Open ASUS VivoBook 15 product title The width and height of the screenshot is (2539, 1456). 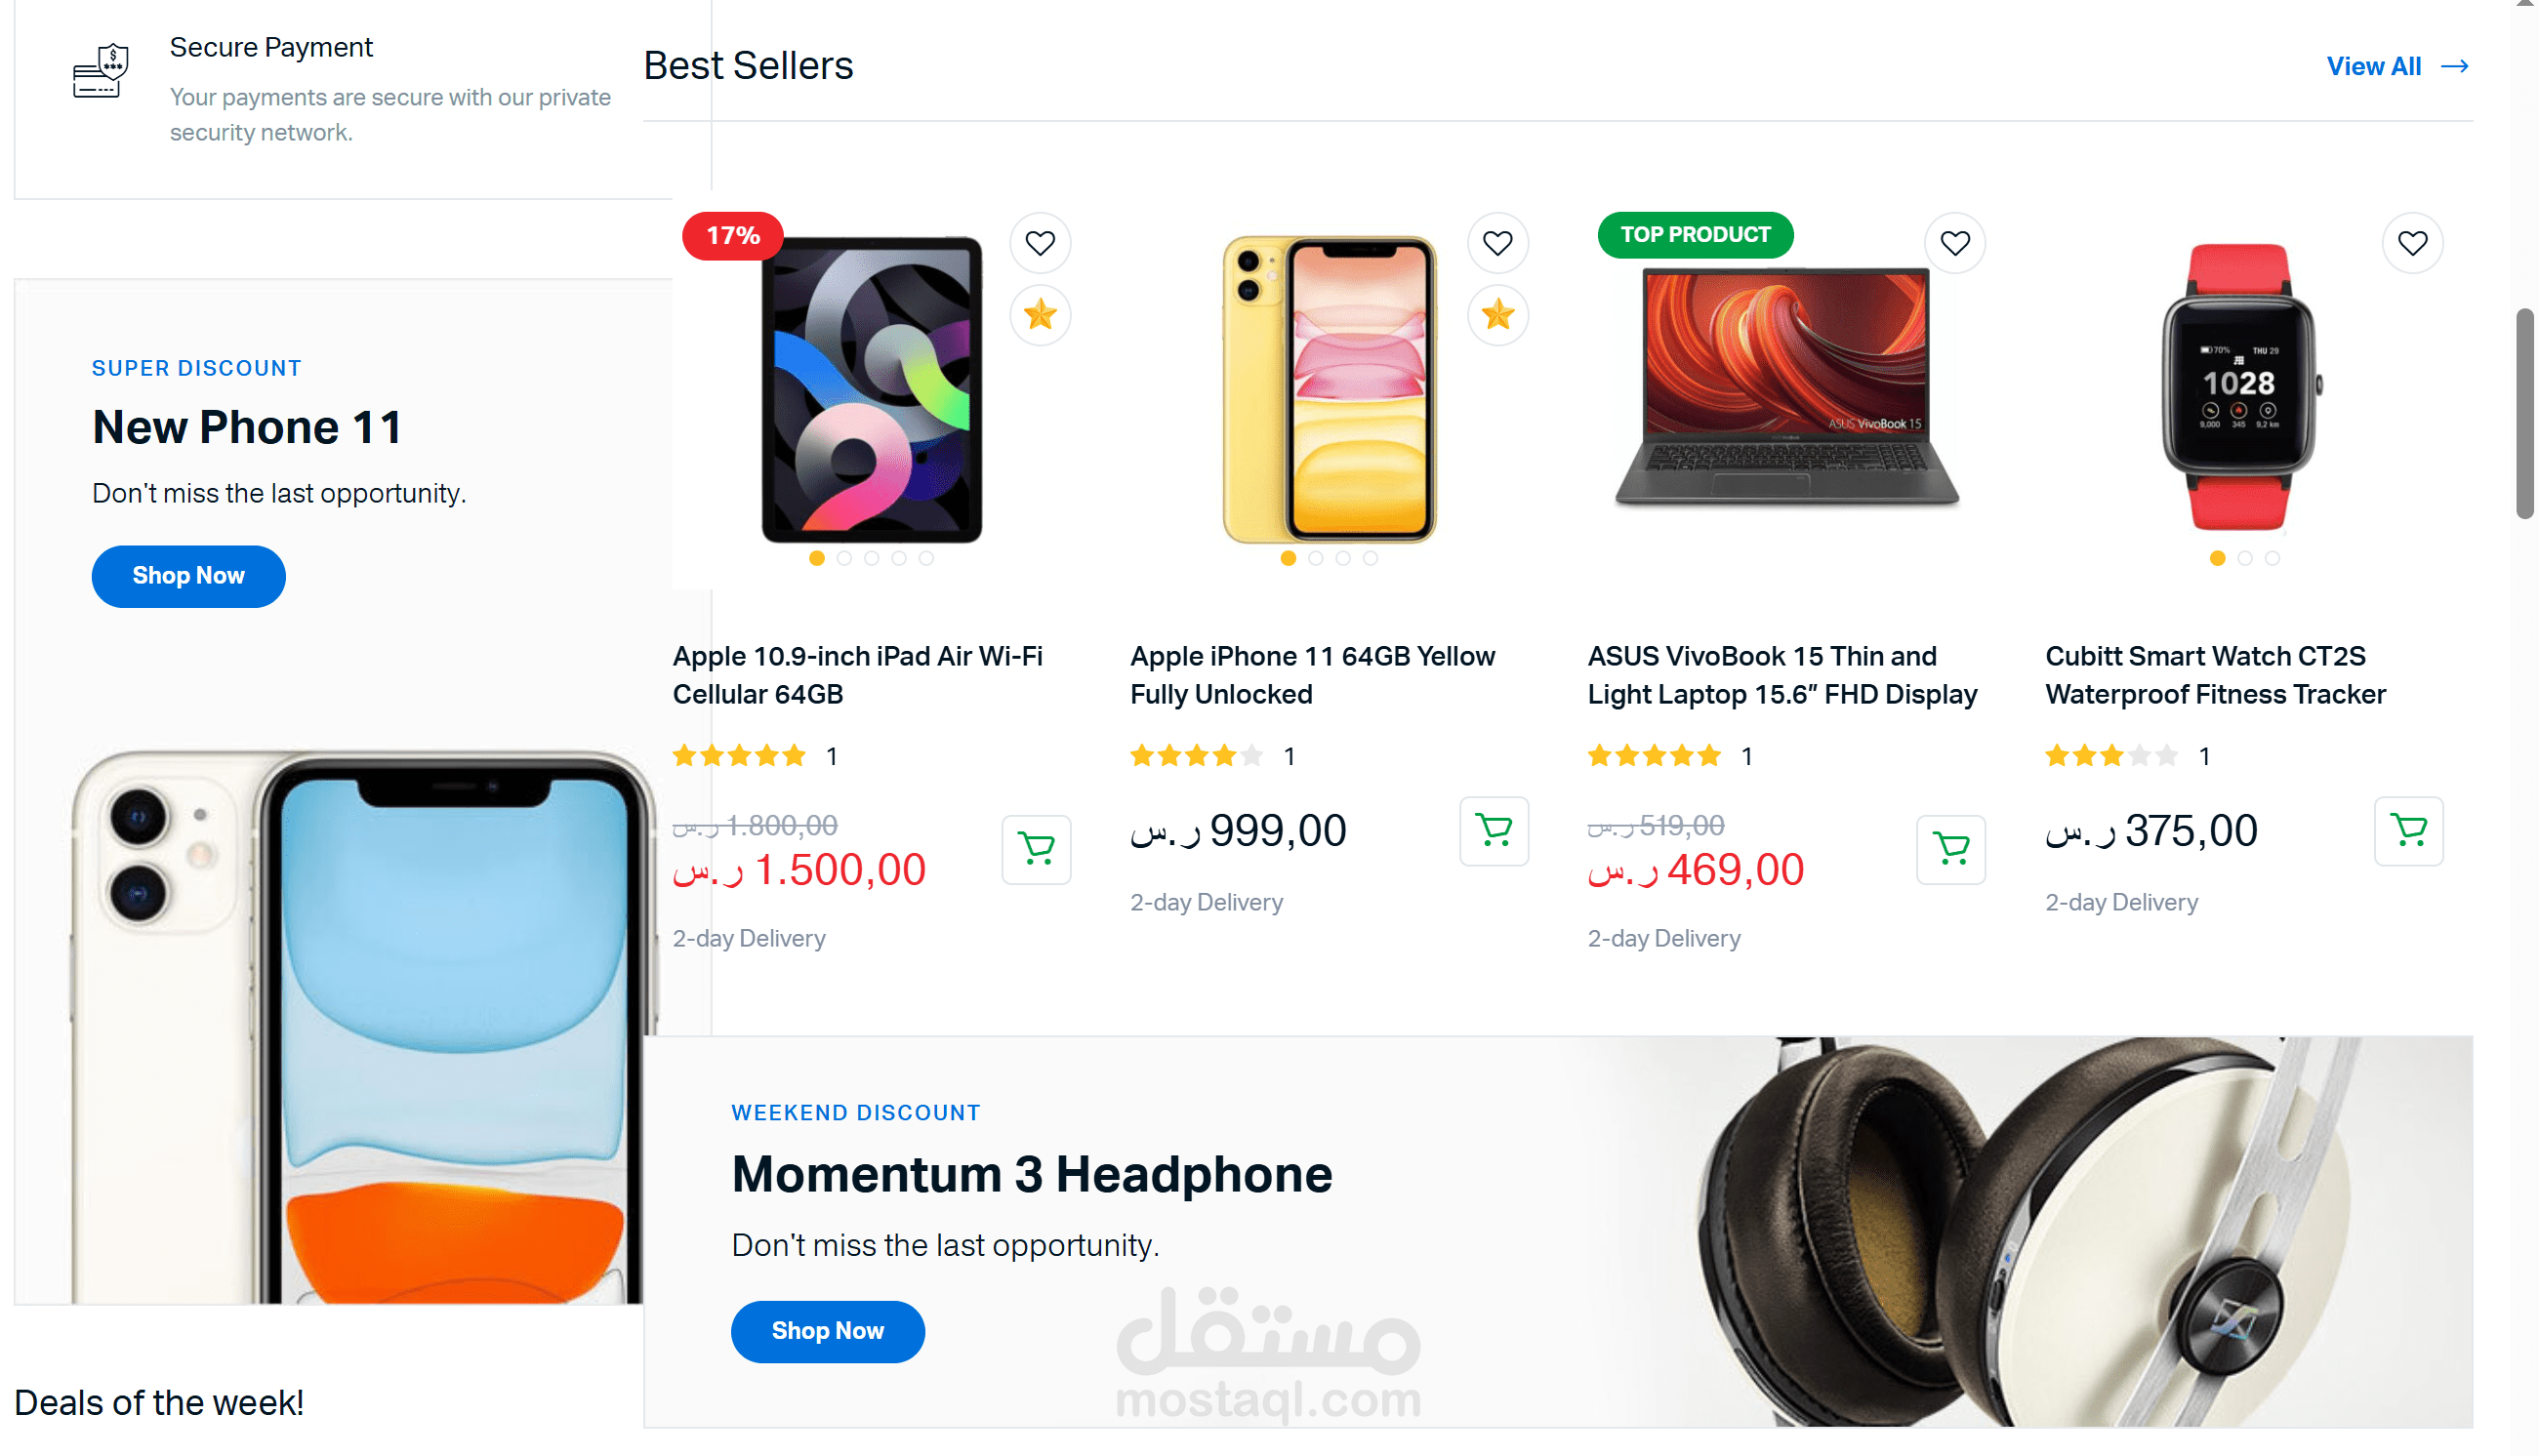pyautogui.click(x=1782, y=675)
